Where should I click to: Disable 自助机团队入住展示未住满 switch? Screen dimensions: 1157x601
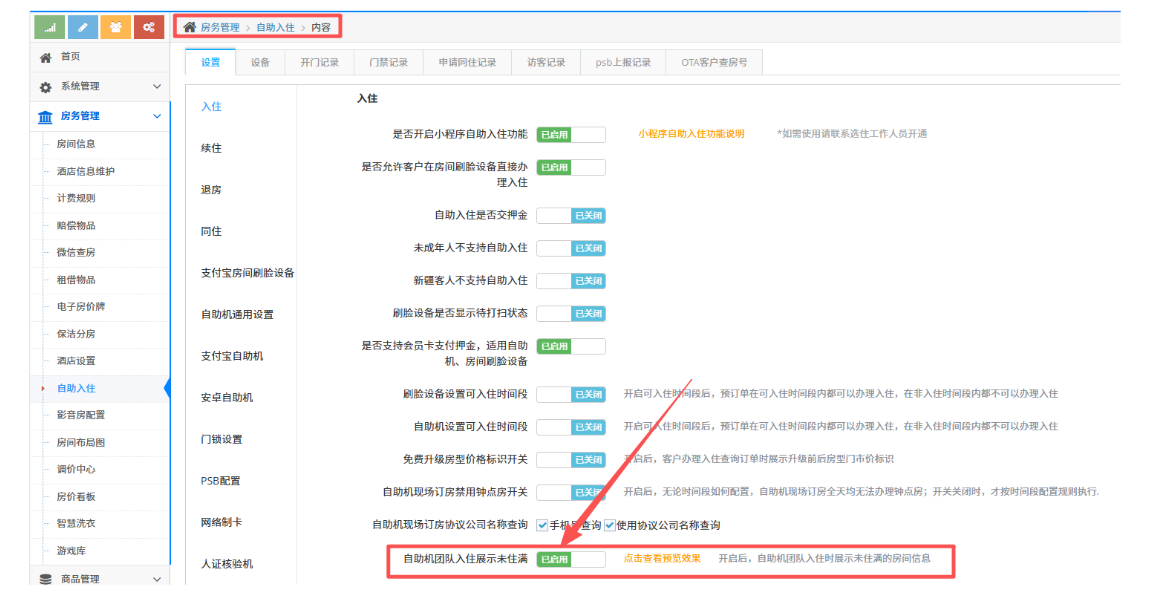571,560
